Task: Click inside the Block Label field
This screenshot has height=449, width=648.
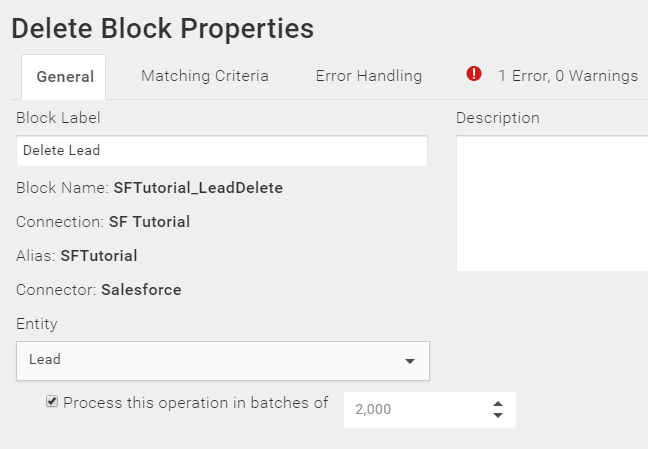Action: 222,151
